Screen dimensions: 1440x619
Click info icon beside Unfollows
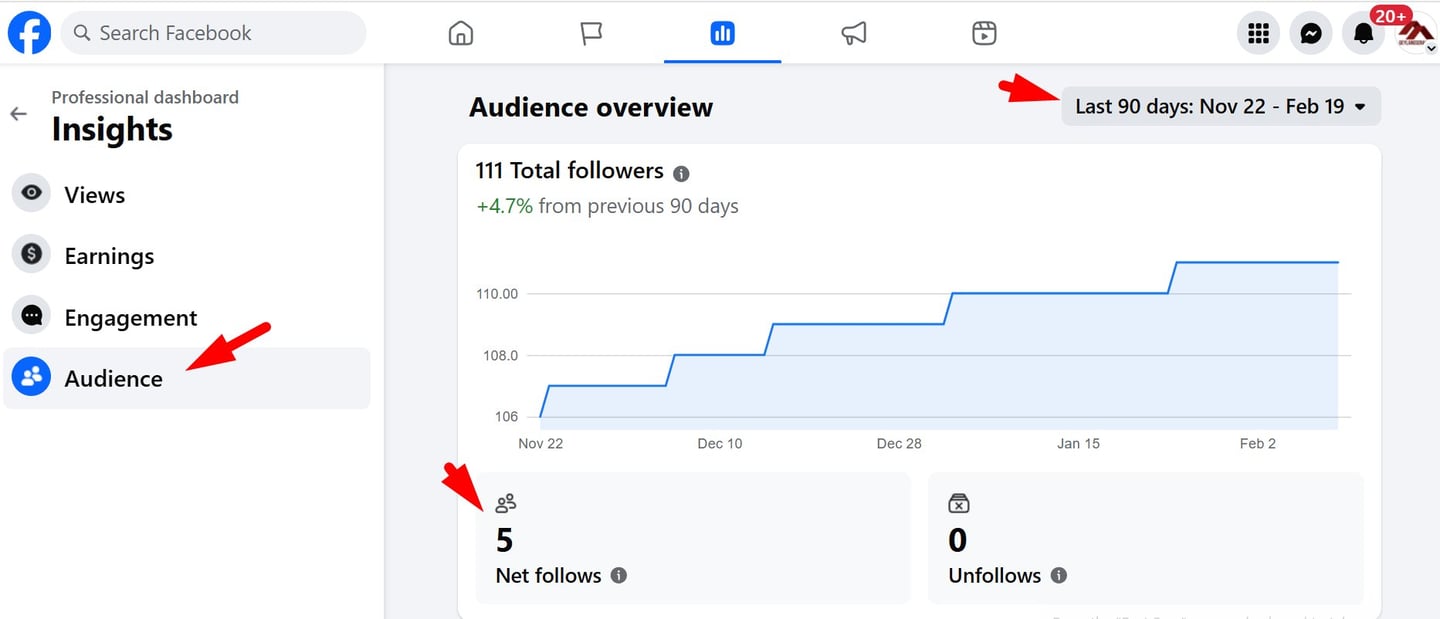(1059, 575)
